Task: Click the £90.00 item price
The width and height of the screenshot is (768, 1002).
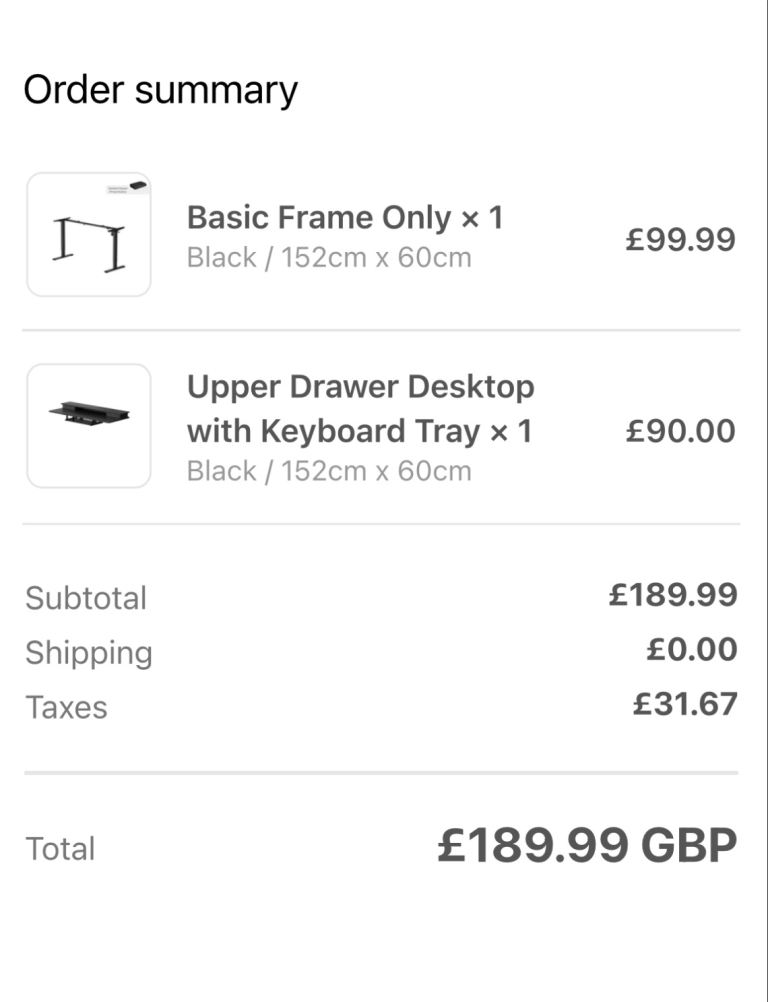Action: coord(680,431)
